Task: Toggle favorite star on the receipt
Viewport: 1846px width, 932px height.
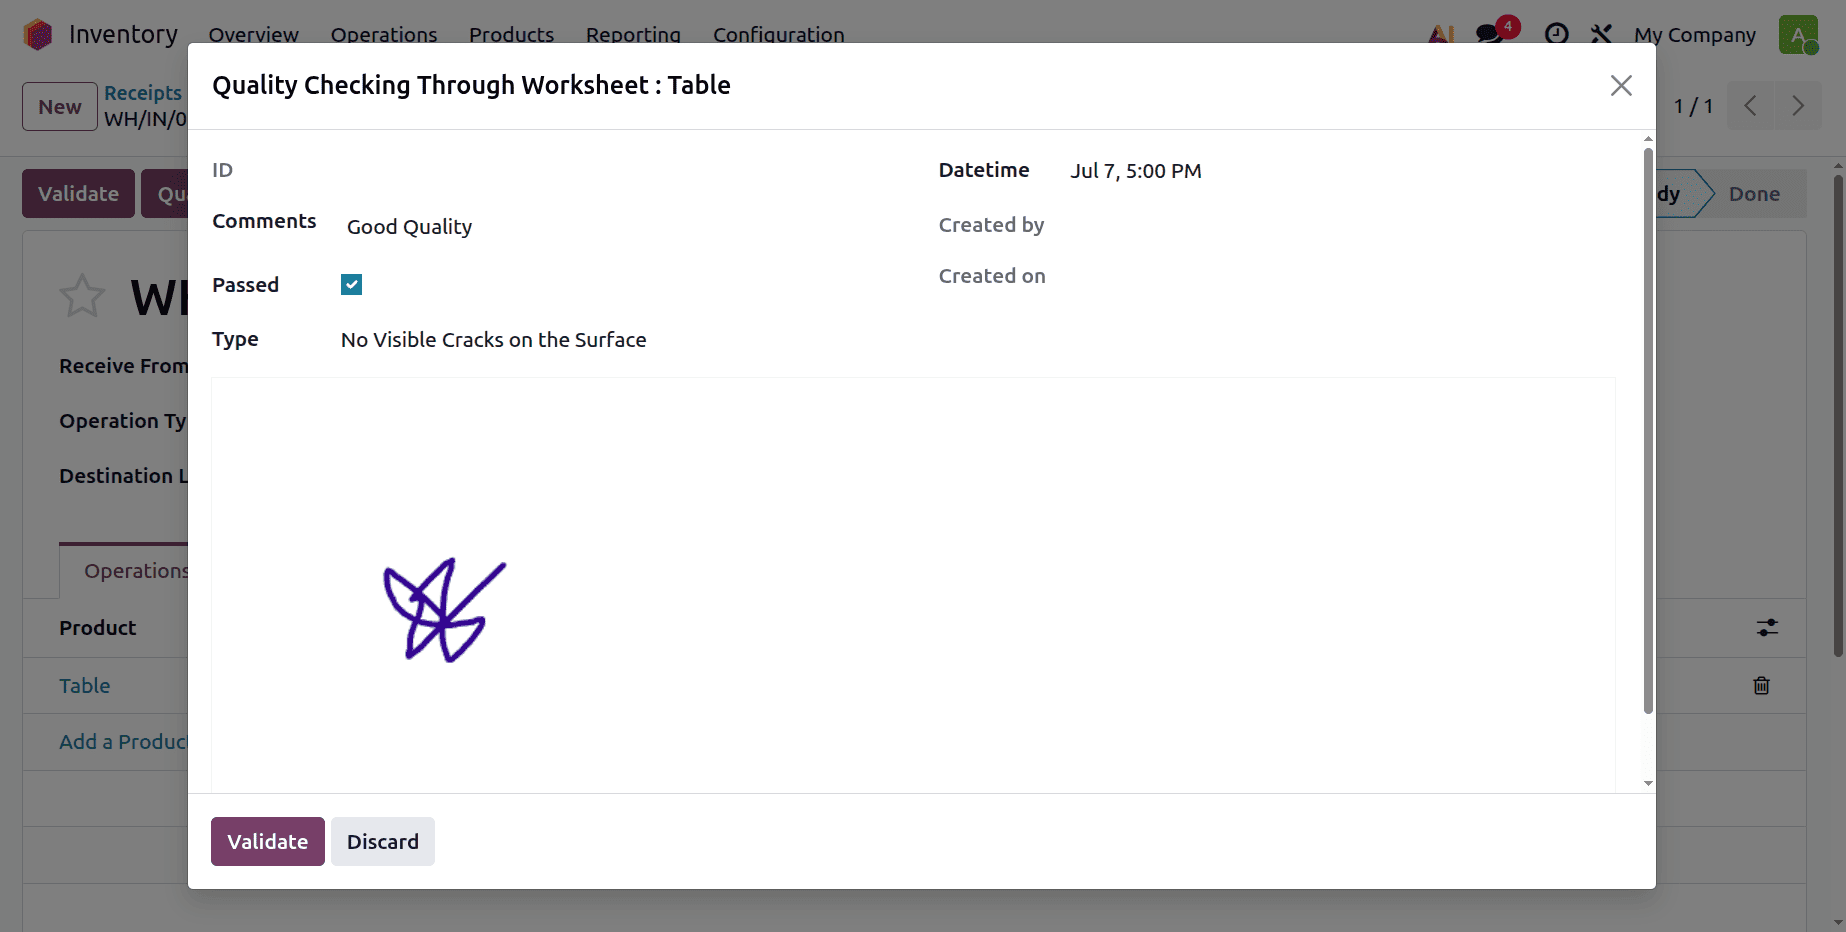Action: (x=82, y=296)
